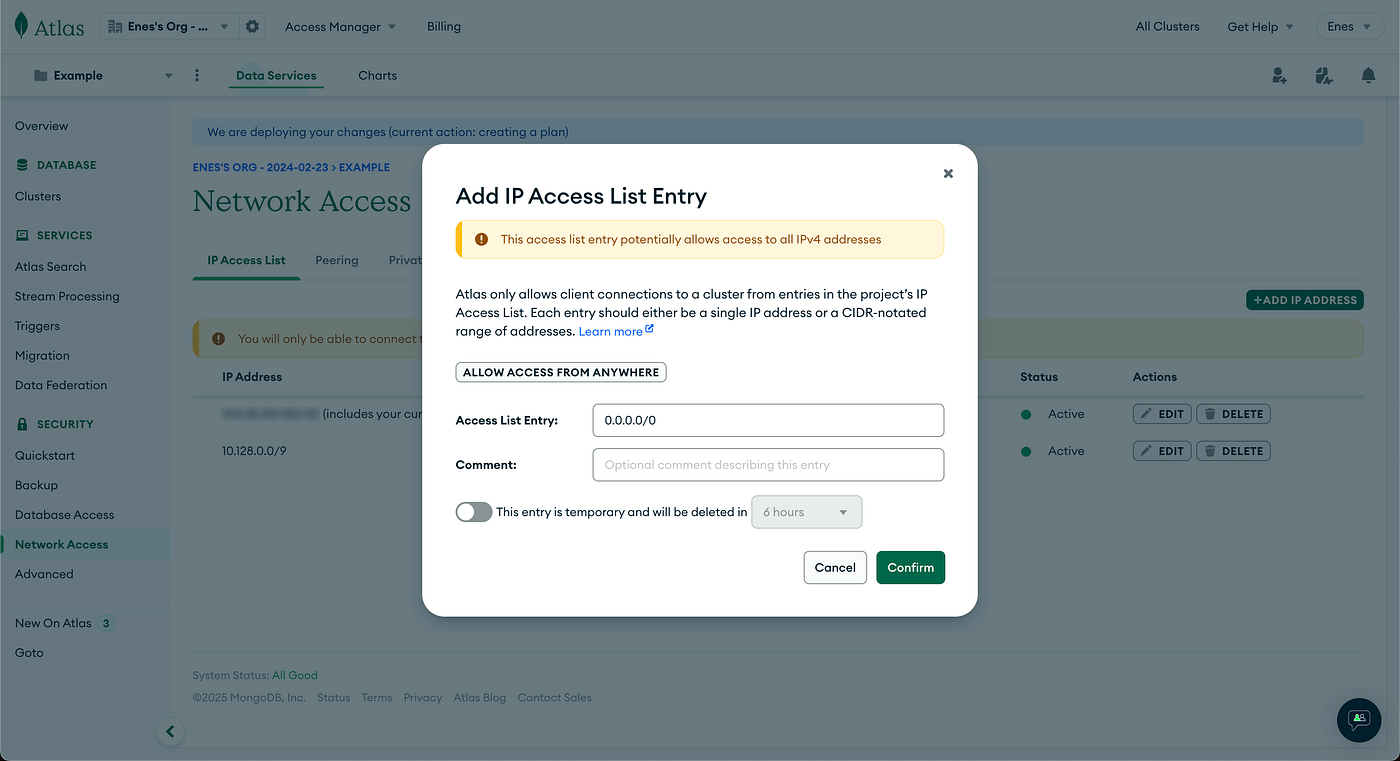Close the Add IP Access List dialog
This screenshot has height=761, width=1400.
pyautogui.click(x=948, y=173)
